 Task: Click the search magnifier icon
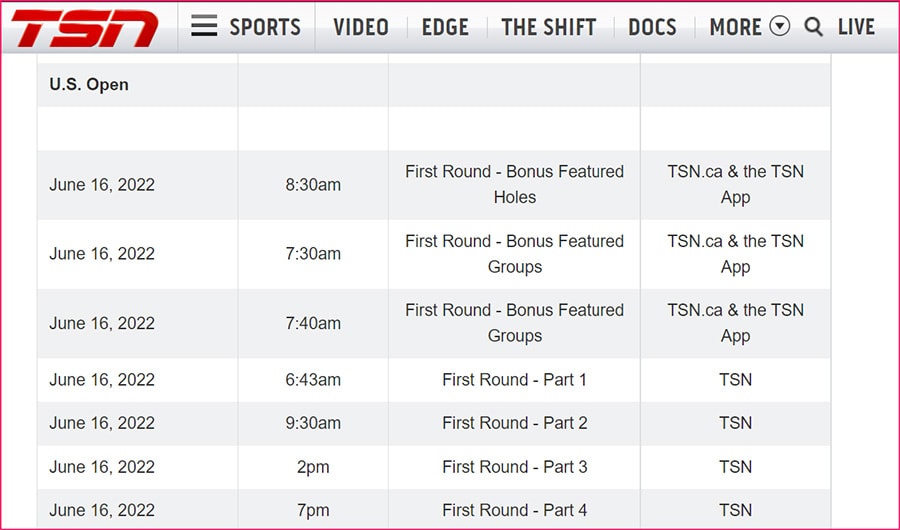[x=814, y=27]
